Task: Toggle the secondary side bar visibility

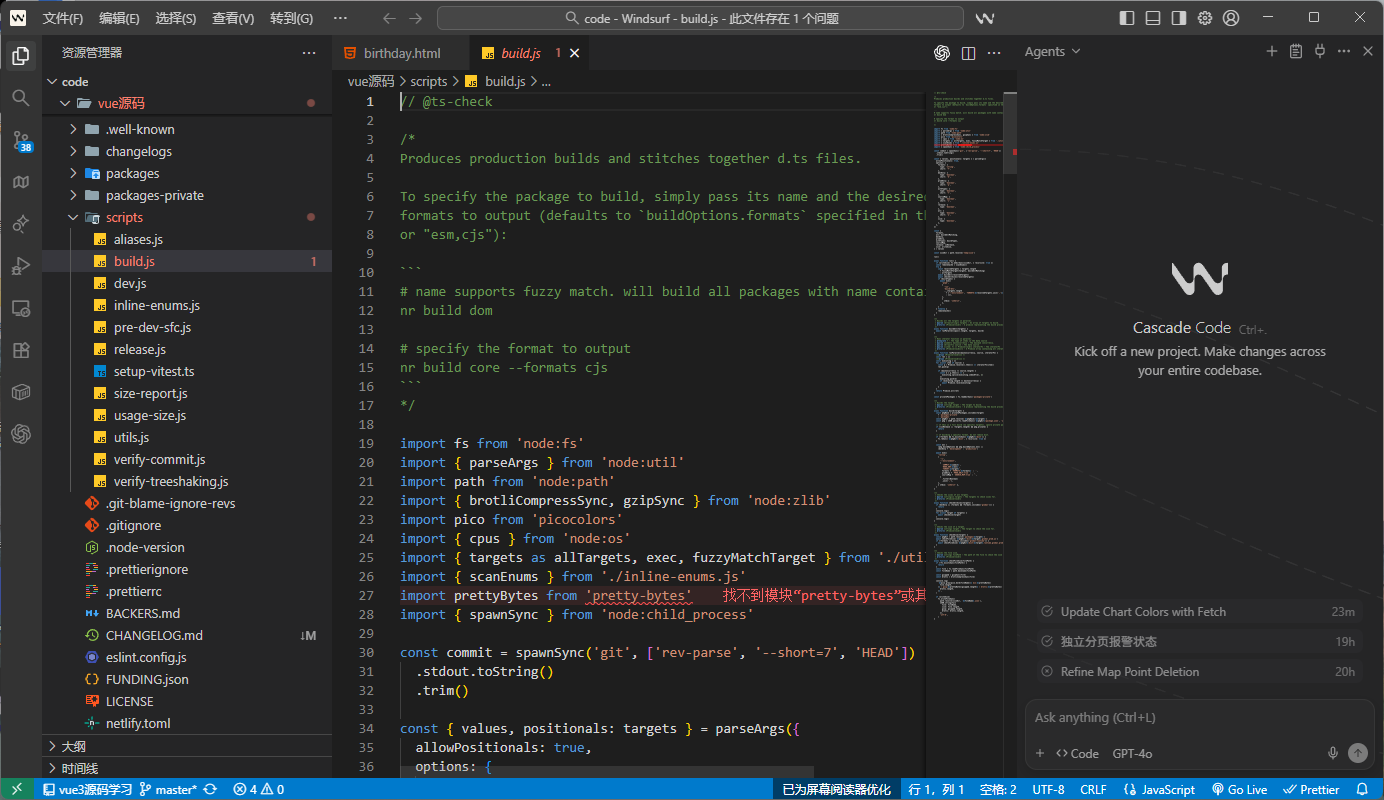Action: click(x=1179, y=18)
